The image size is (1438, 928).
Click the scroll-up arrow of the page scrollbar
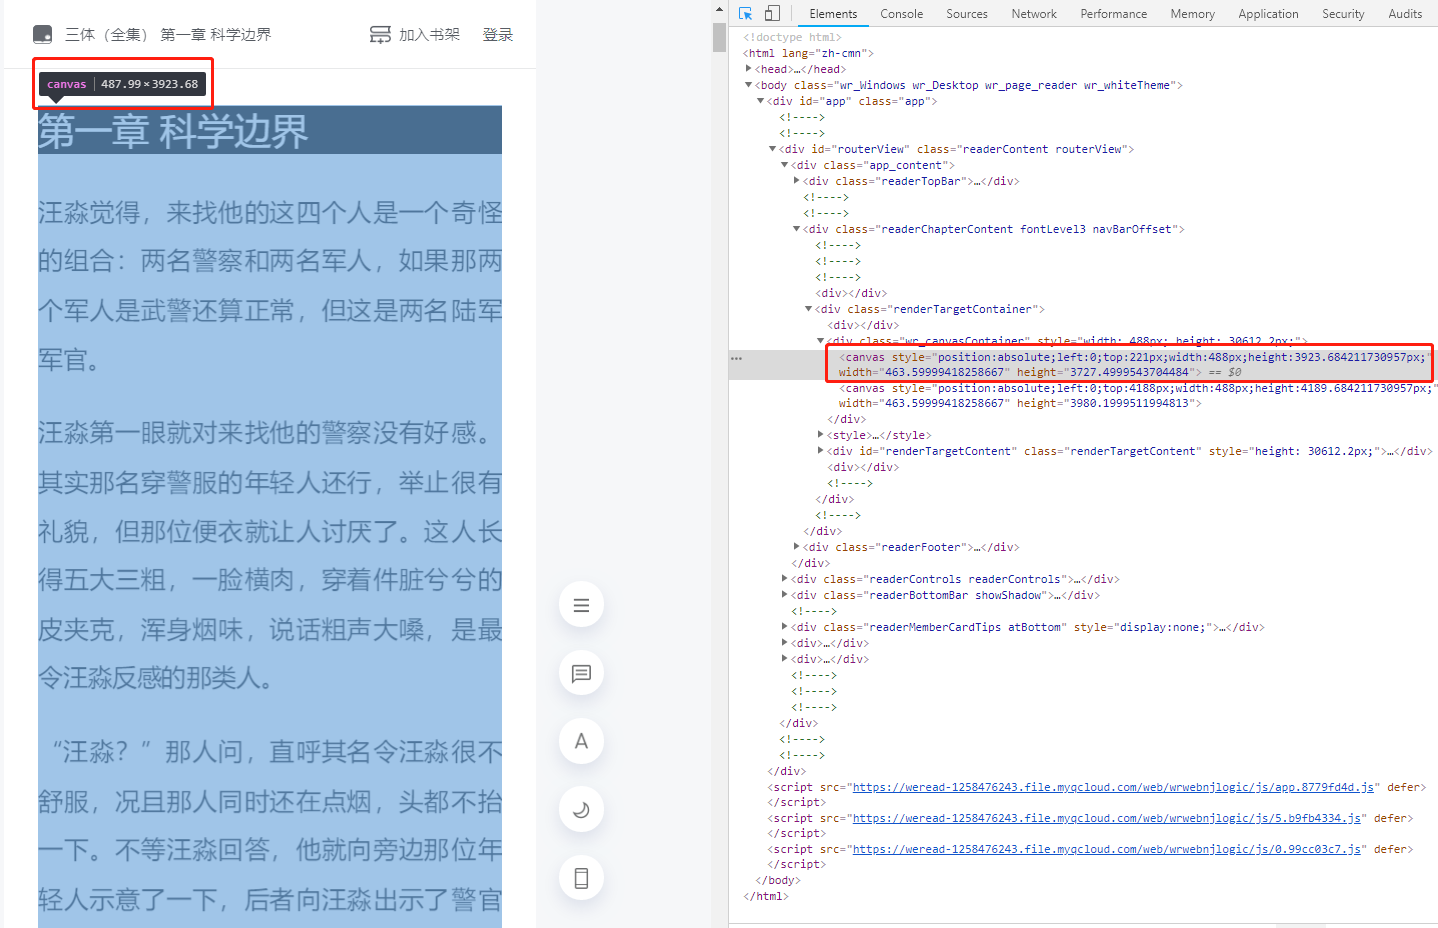[x=719, y=9]
